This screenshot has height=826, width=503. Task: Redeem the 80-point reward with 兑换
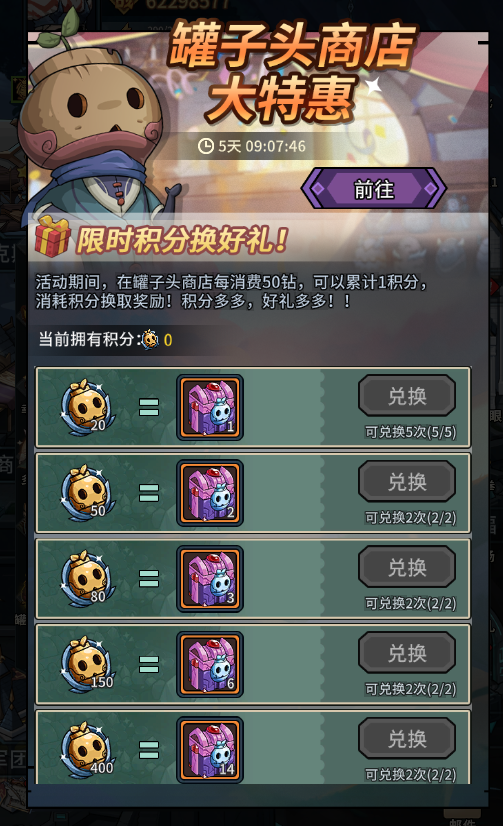click(407, 567)
